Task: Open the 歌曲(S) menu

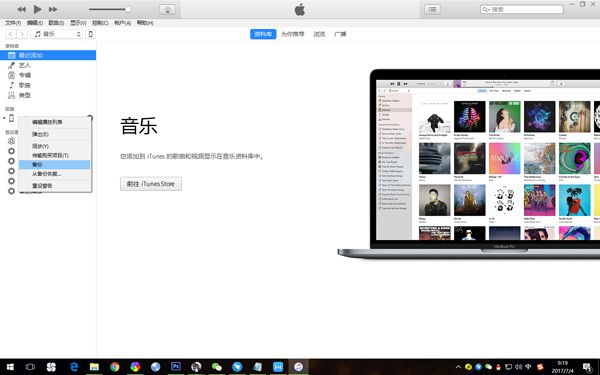Action: tap(56, 23)
